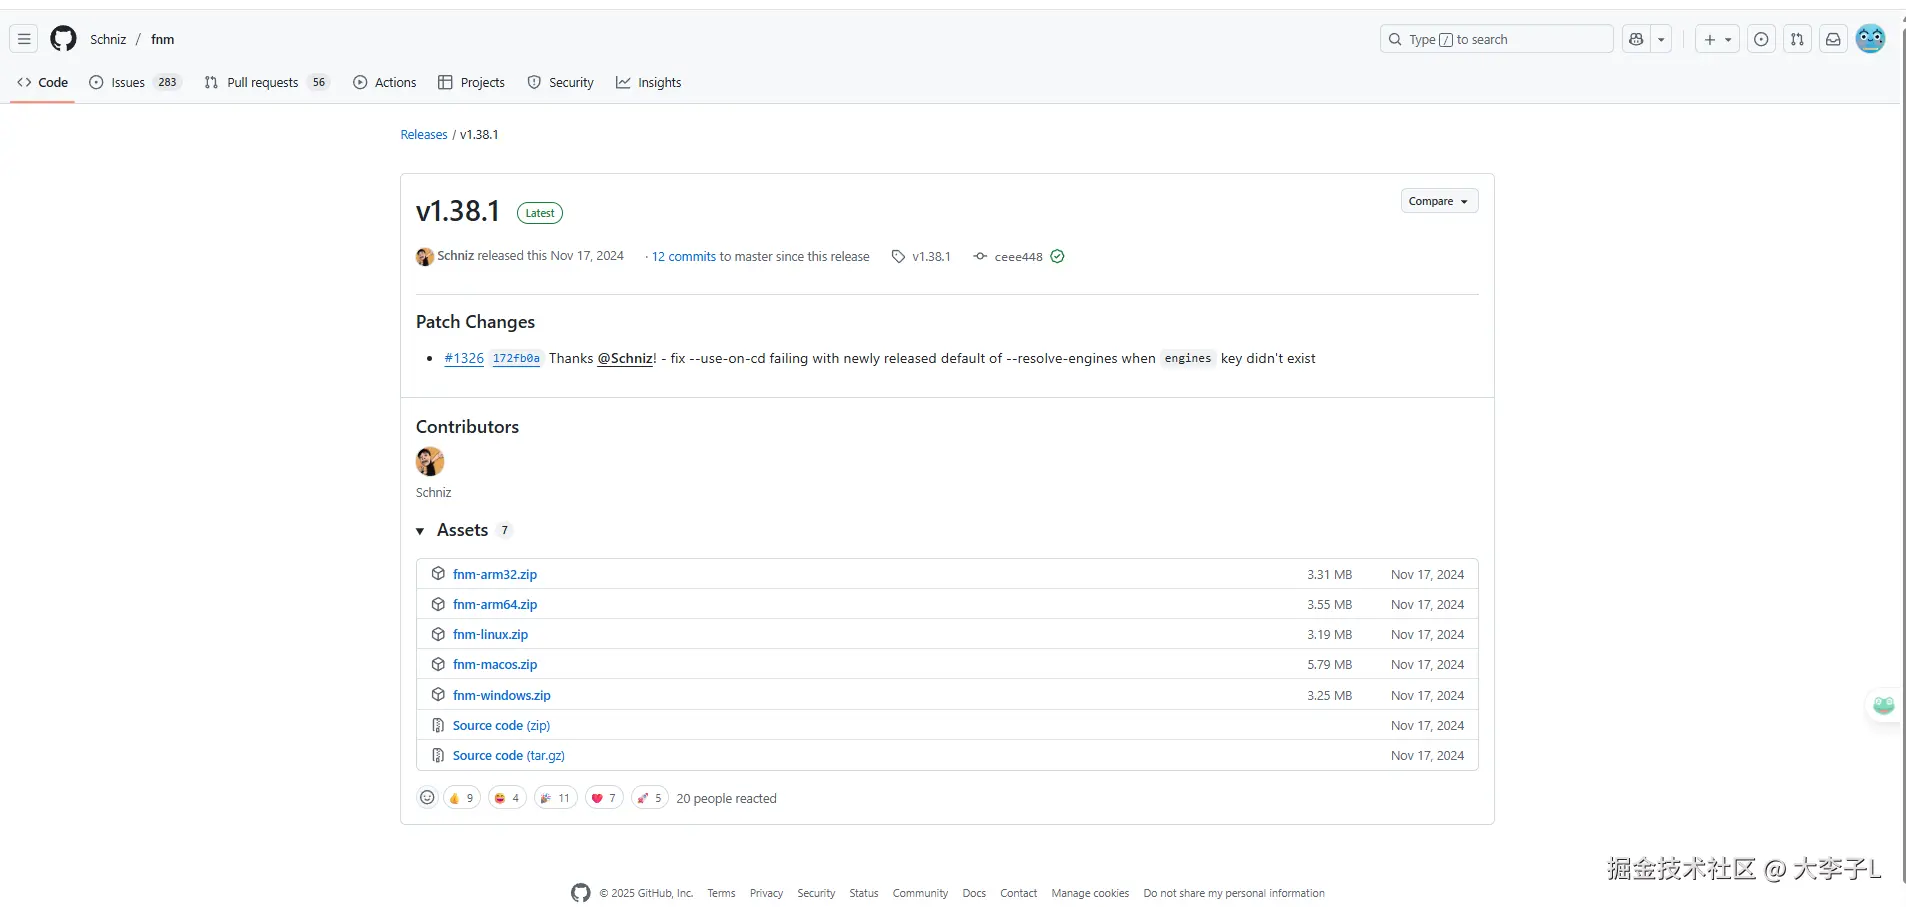Screen dimensions: 1906x907
Task: Open the Schniz owner link in header
Action: [108, 39]
